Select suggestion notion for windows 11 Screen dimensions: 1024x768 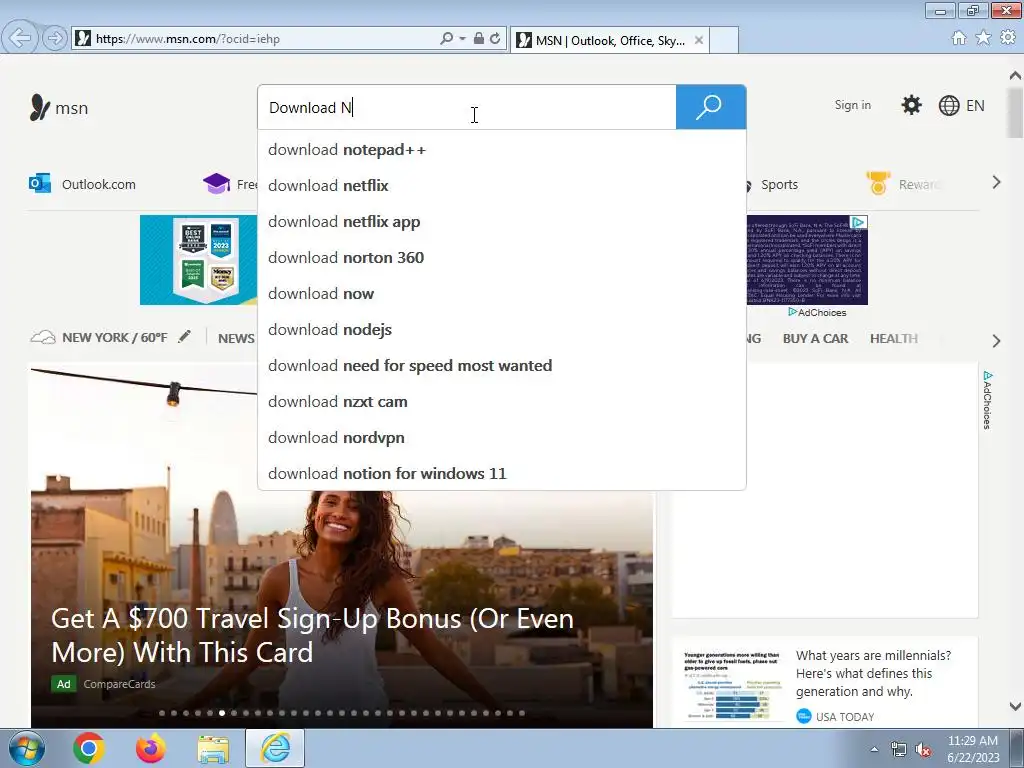click(x=502, y=473)
